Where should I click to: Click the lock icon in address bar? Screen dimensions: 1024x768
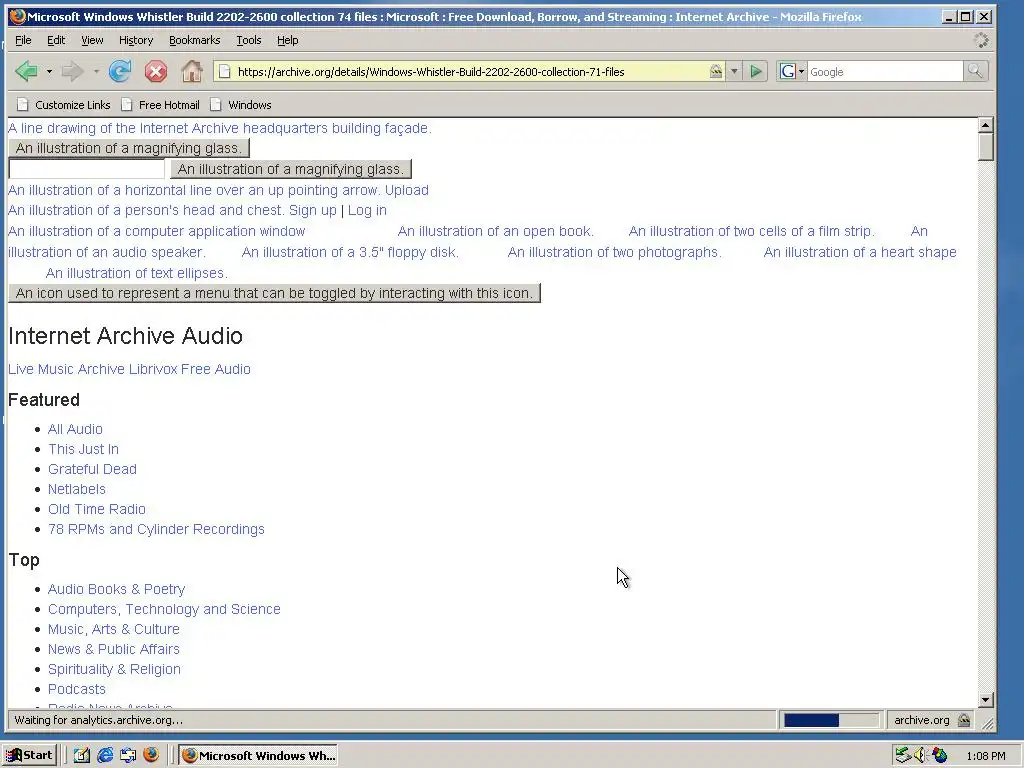716,71
